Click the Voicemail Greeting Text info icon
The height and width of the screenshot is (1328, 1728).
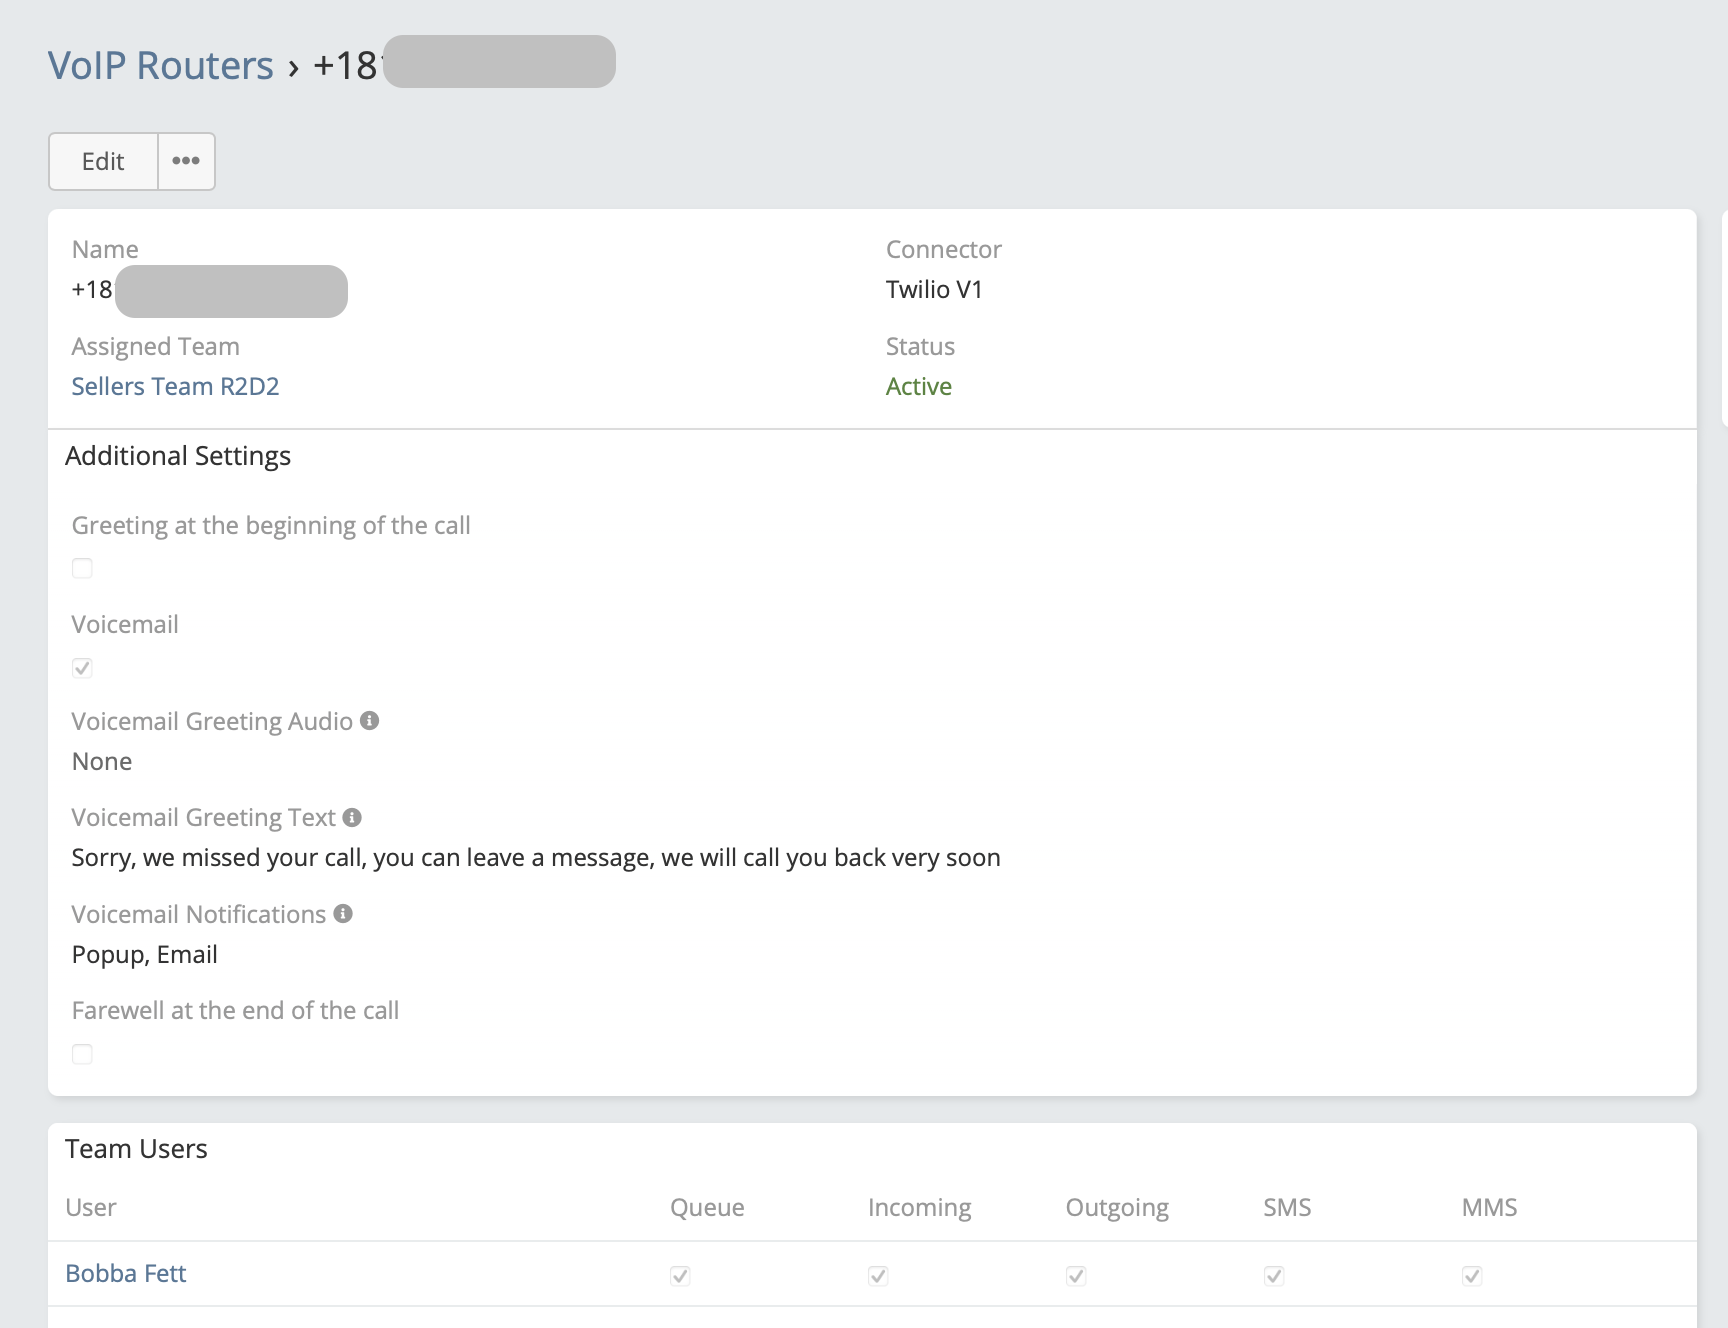click(x=352, y=818)
